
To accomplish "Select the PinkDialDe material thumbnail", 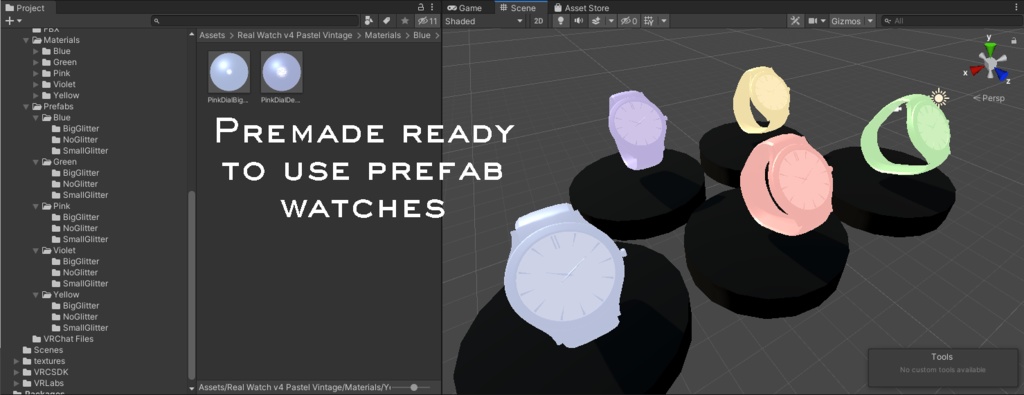I will pos(281,72).
